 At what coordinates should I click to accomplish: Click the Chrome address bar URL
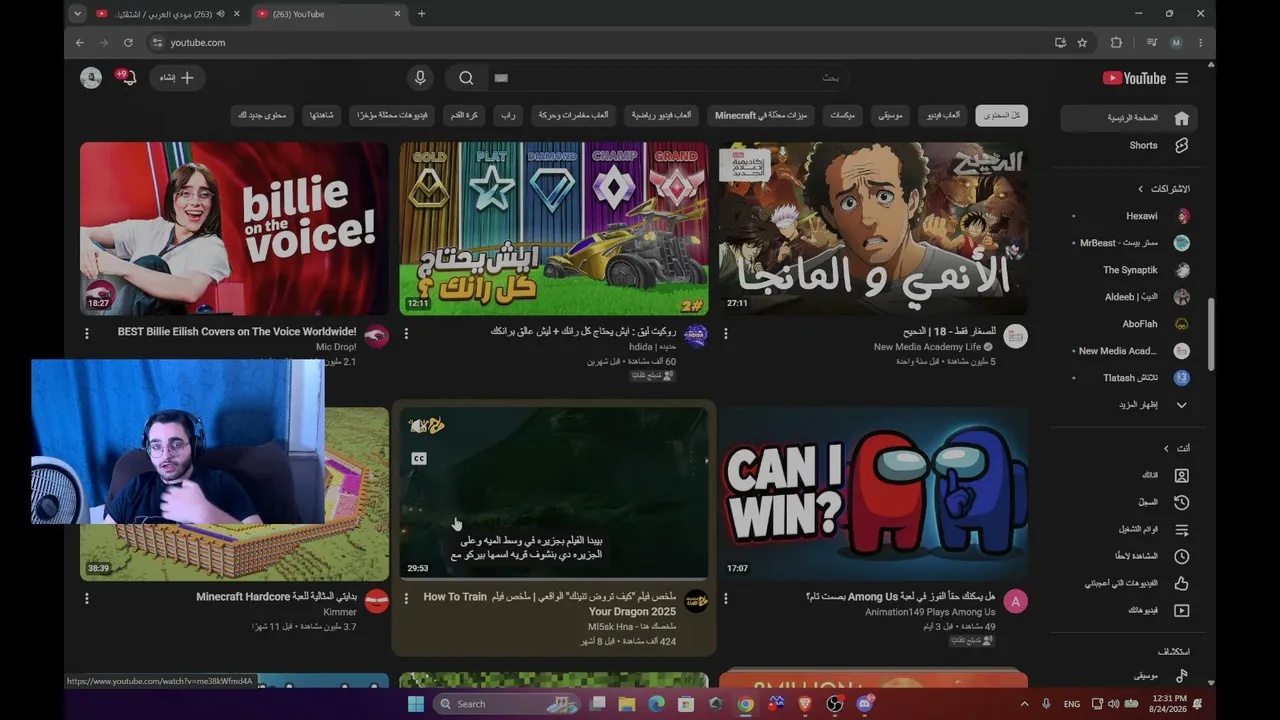coord(198,43)
